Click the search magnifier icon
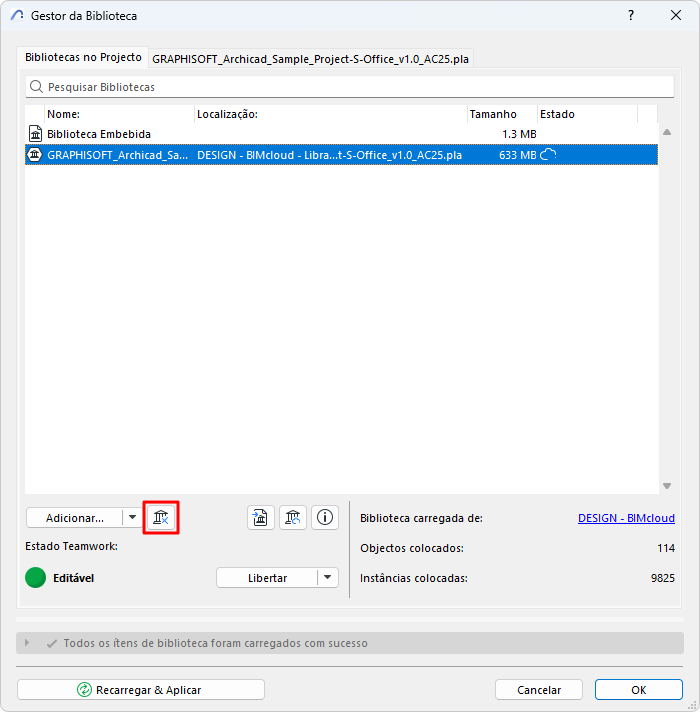This screenshot has width=700, height=712. pyautogui.click(x=36, y=86)
